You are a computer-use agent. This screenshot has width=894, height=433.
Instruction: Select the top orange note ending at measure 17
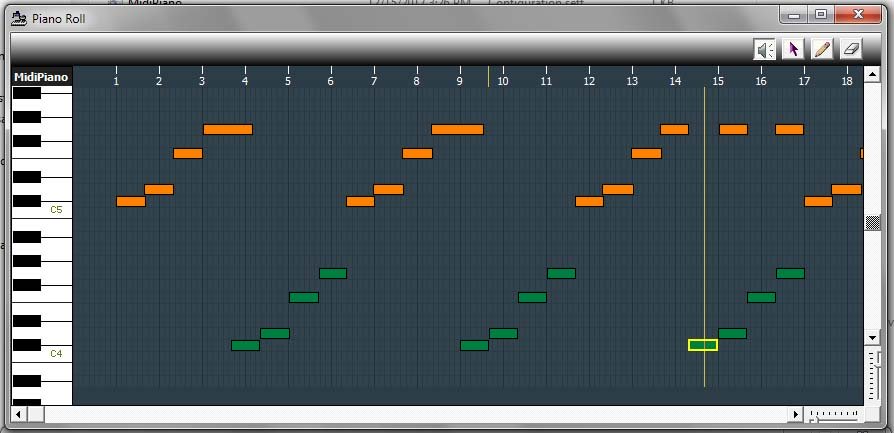point(790,130)
